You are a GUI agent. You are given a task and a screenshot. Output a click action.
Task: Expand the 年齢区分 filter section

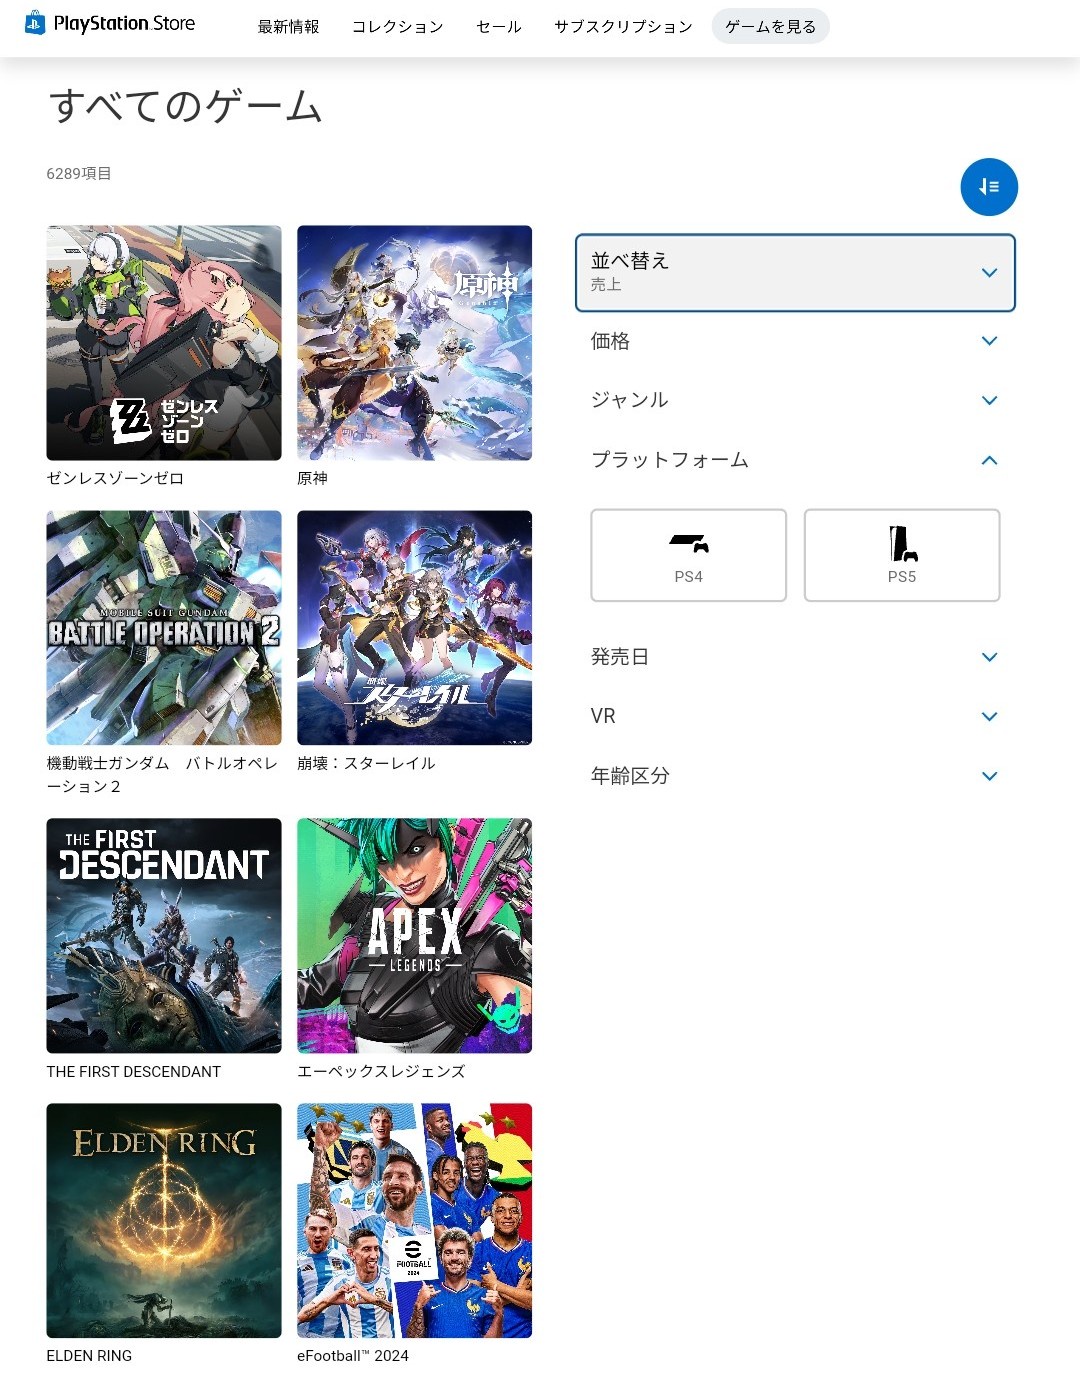(795, 776)
